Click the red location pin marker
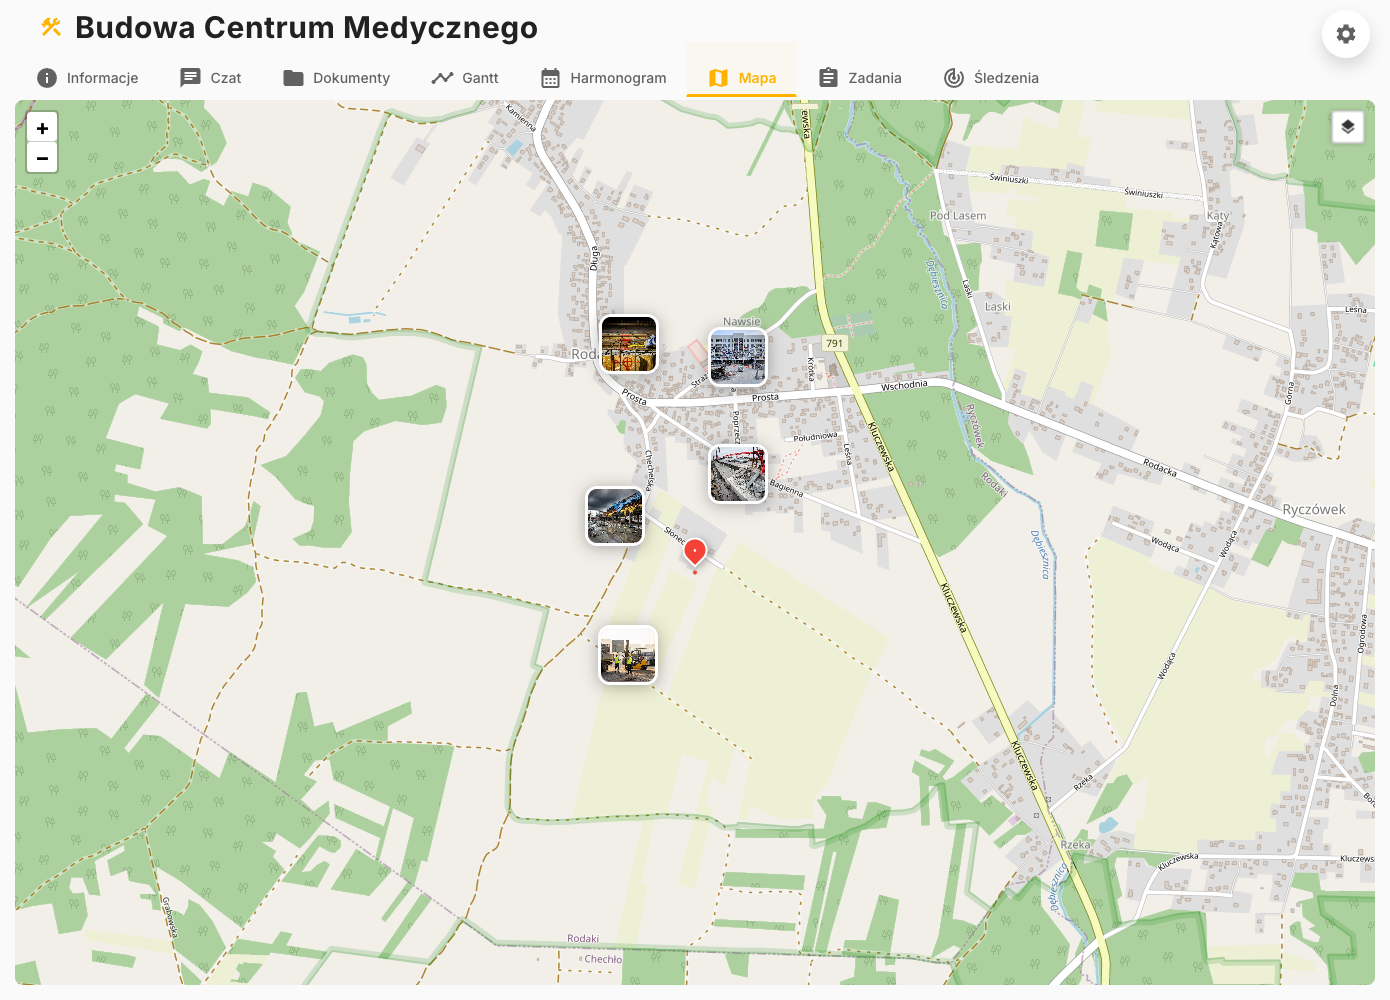The width and height of the screenshot is (1390, 1000). coord(695,552)
